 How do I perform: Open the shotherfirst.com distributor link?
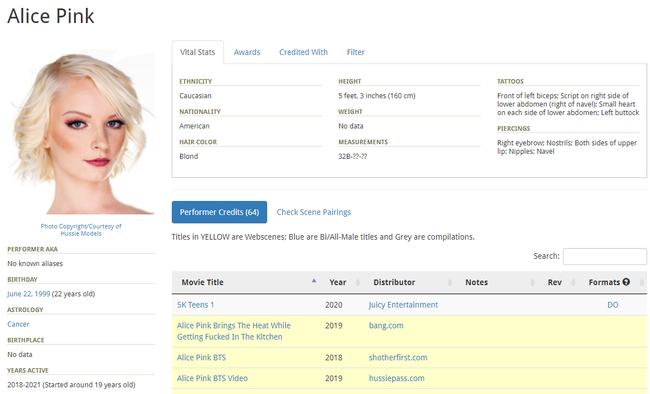[398, 358]
